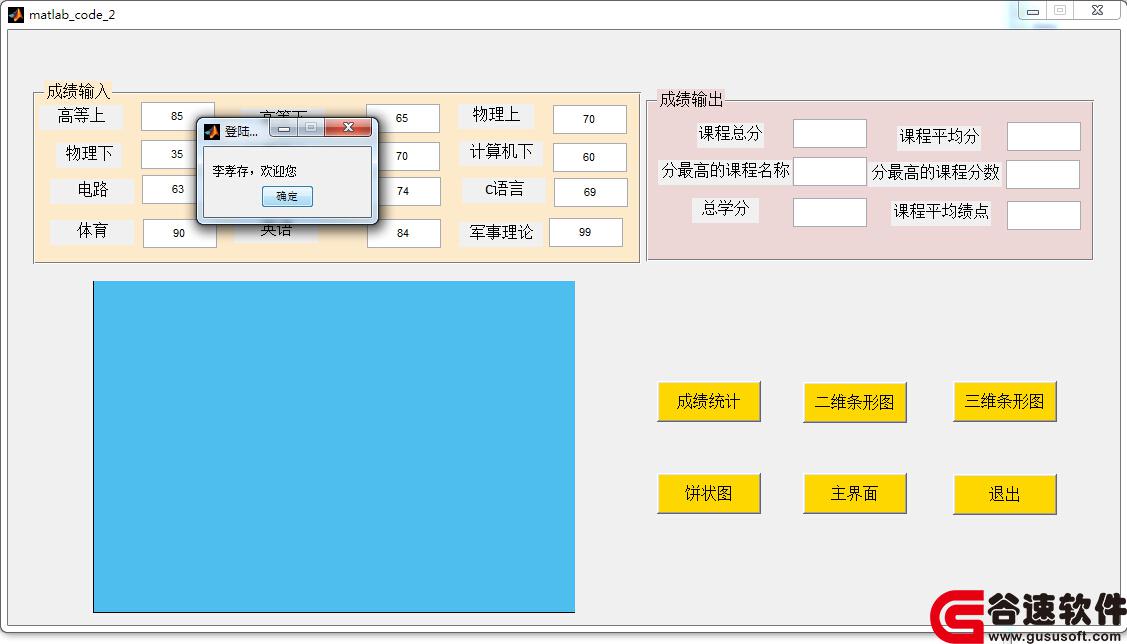Open the 二维条形图 chart

855,402
